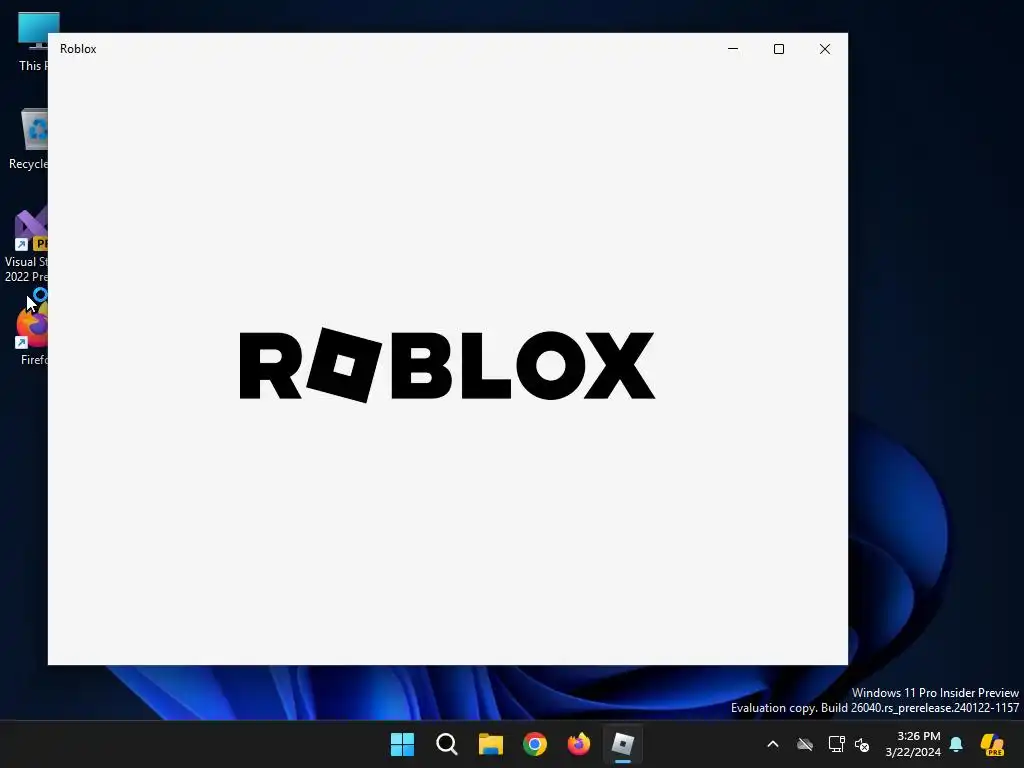Open network status tray icon
1024x768 pixels.
(836, 744)
